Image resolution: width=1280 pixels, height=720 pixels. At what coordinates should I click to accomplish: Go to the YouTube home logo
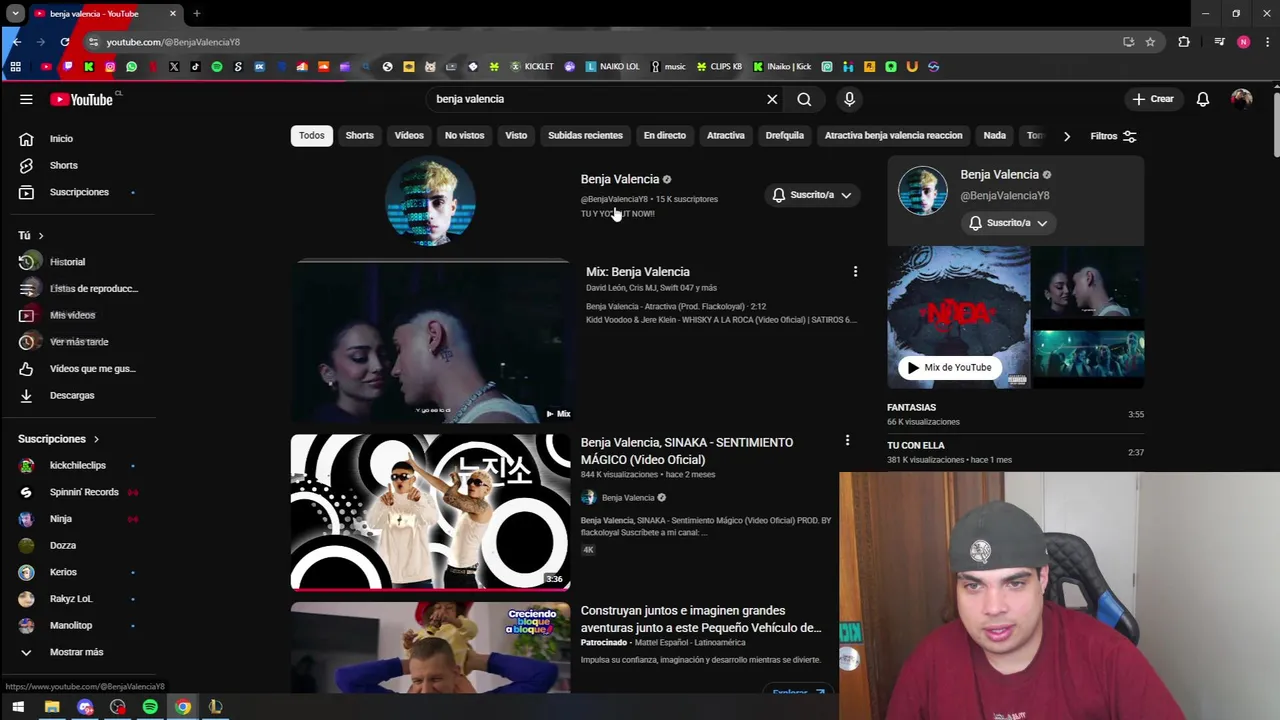tap(82, 99)
